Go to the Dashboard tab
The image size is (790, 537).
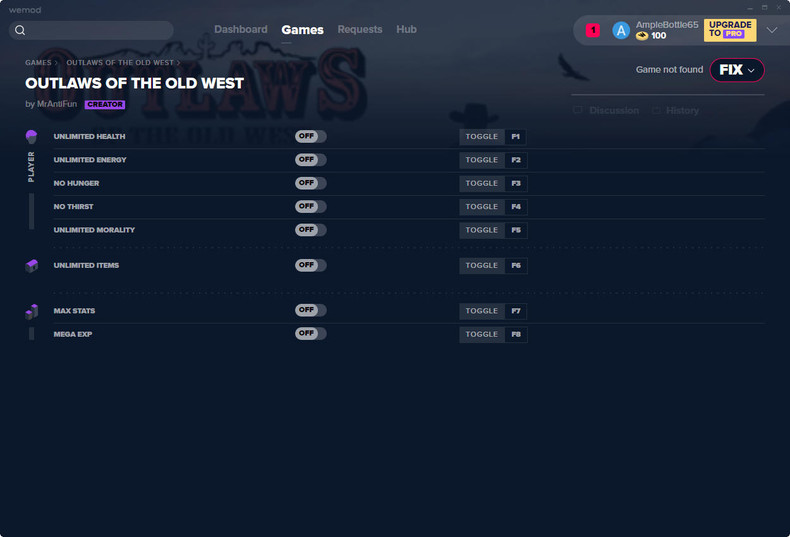click(241, 29)
